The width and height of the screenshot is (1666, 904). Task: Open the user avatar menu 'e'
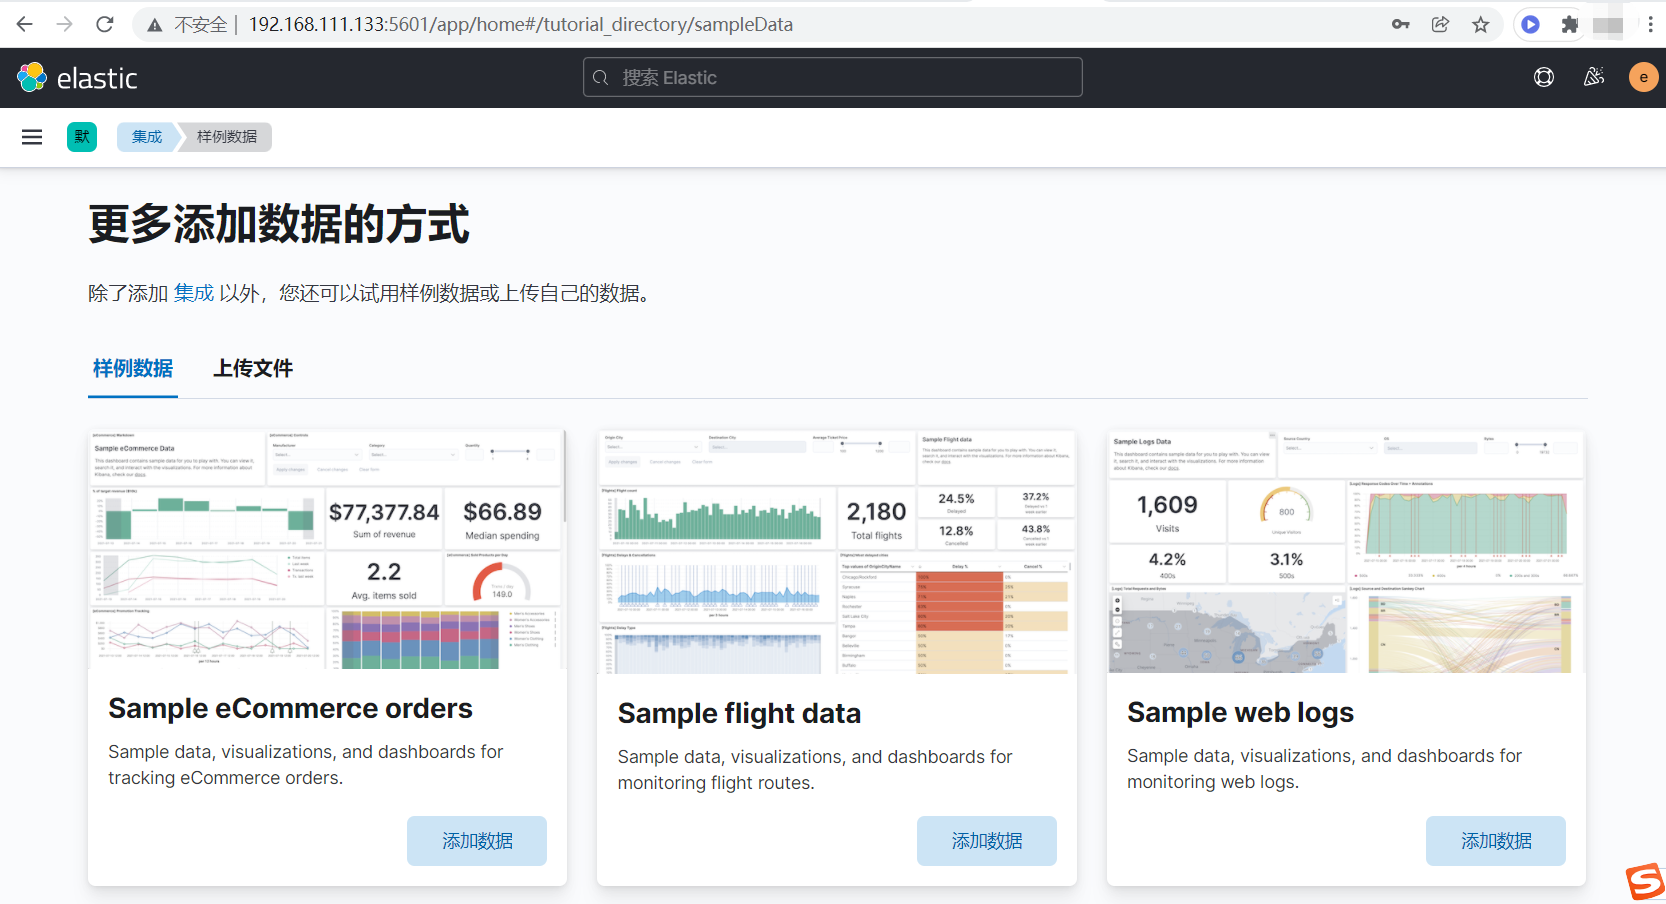pos(1643,77)
